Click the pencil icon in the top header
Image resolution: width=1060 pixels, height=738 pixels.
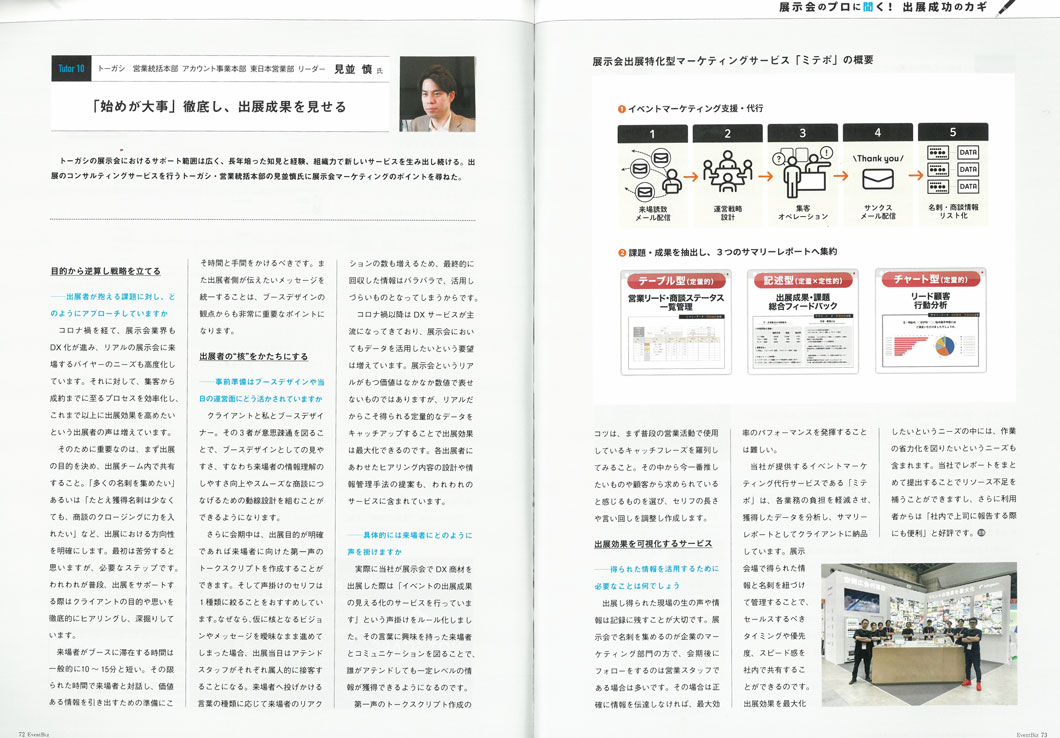(1006, 7)
